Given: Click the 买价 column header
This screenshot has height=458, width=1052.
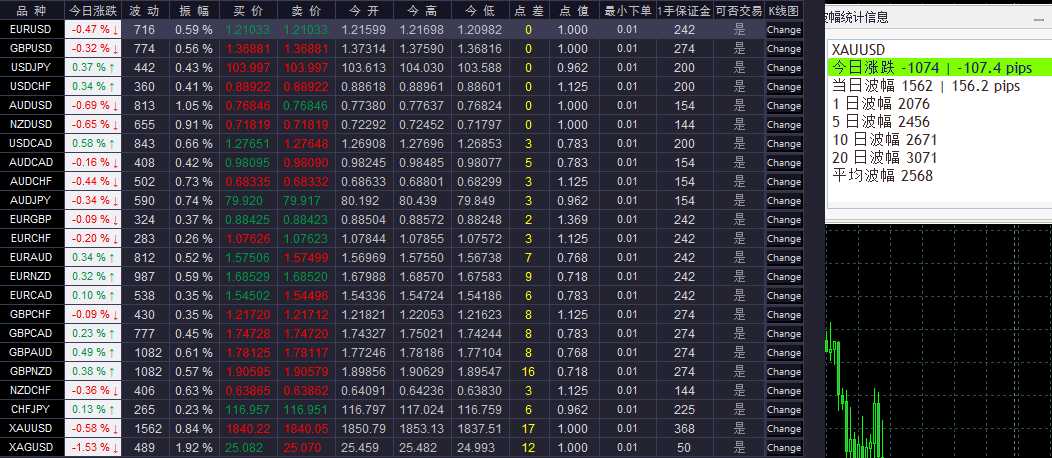Looking at the screenshot, I should click(x=248, y=11).
